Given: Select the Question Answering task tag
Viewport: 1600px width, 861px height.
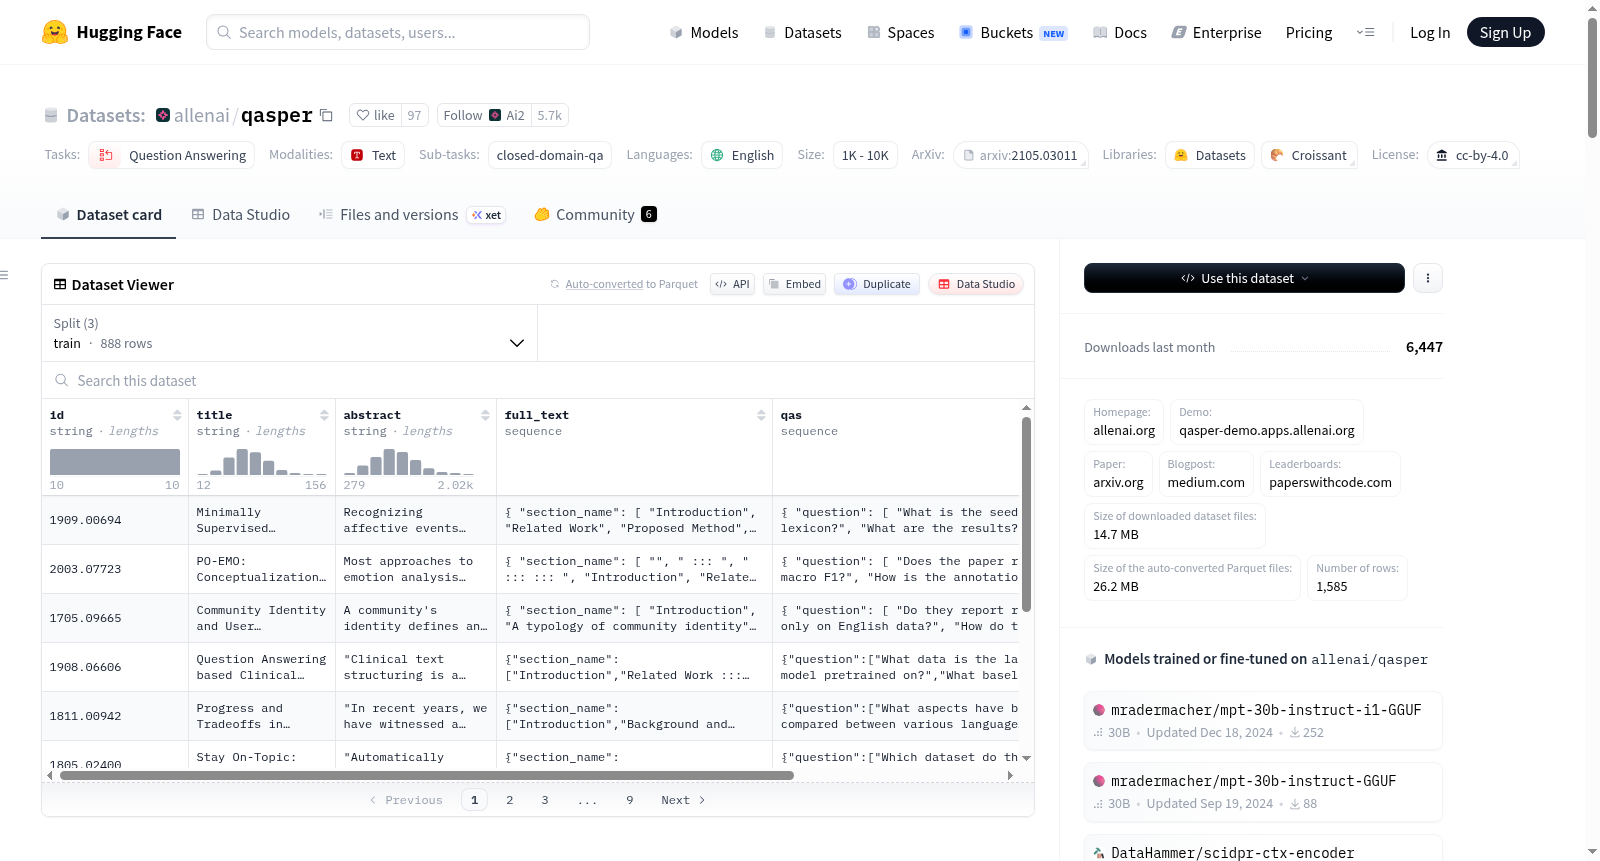Looking at the screenshot, I should 172,155.
